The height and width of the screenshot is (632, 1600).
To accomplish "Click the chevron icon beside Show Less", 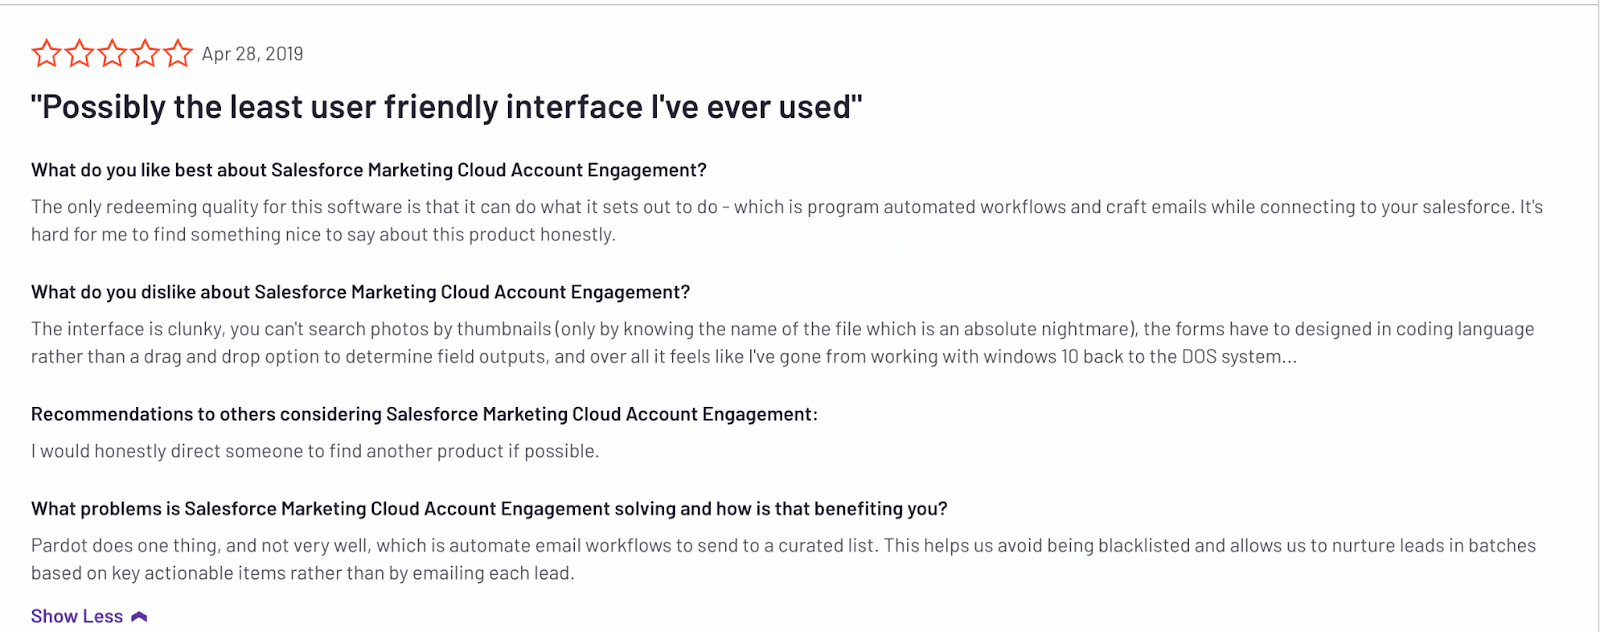I will point(139,617).
